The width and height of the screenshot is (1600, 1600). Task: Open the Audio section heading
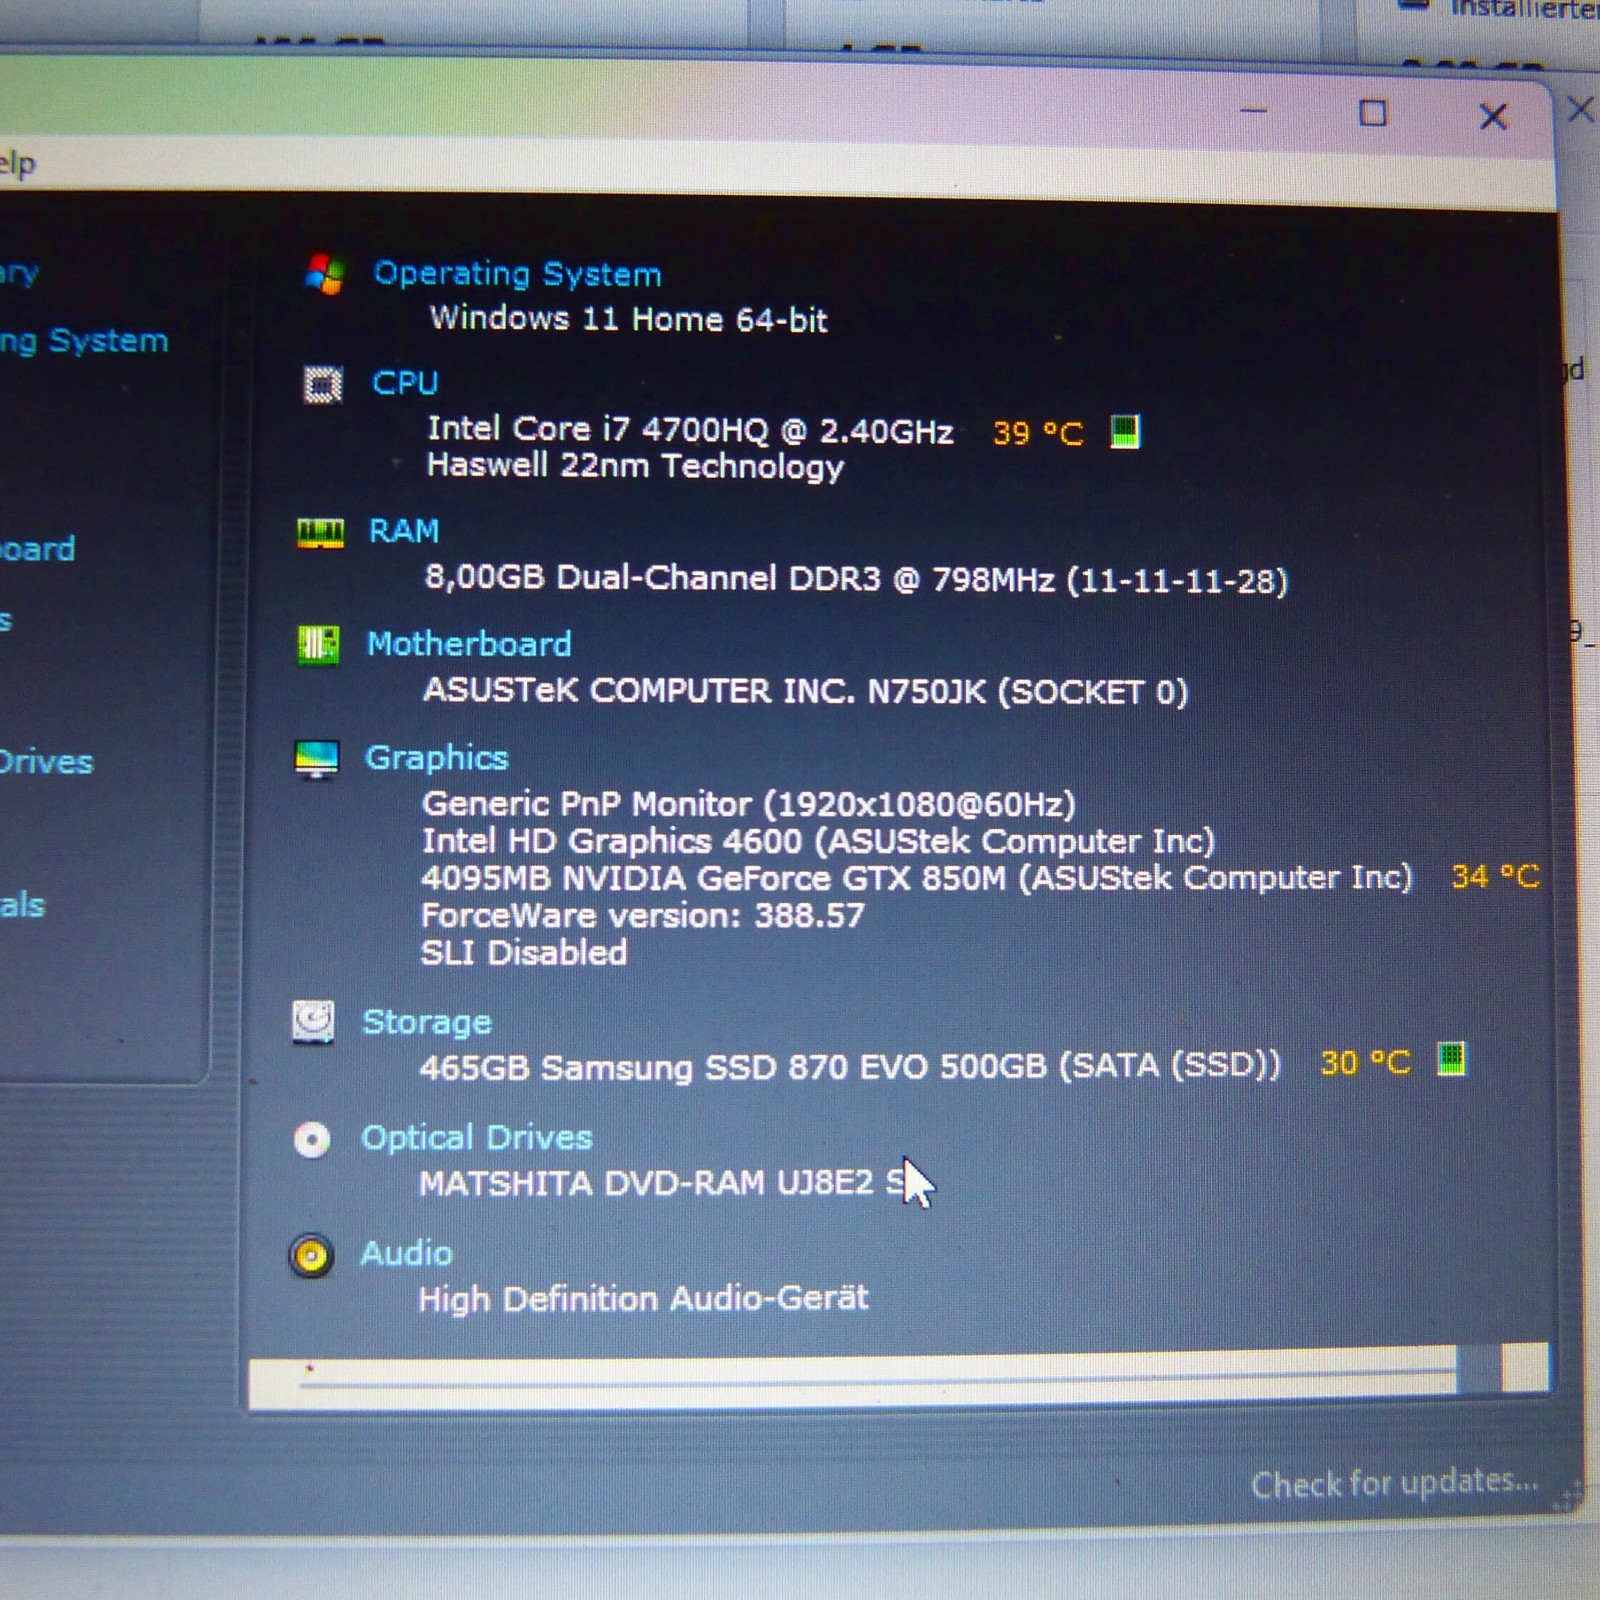coord(406,1253)
